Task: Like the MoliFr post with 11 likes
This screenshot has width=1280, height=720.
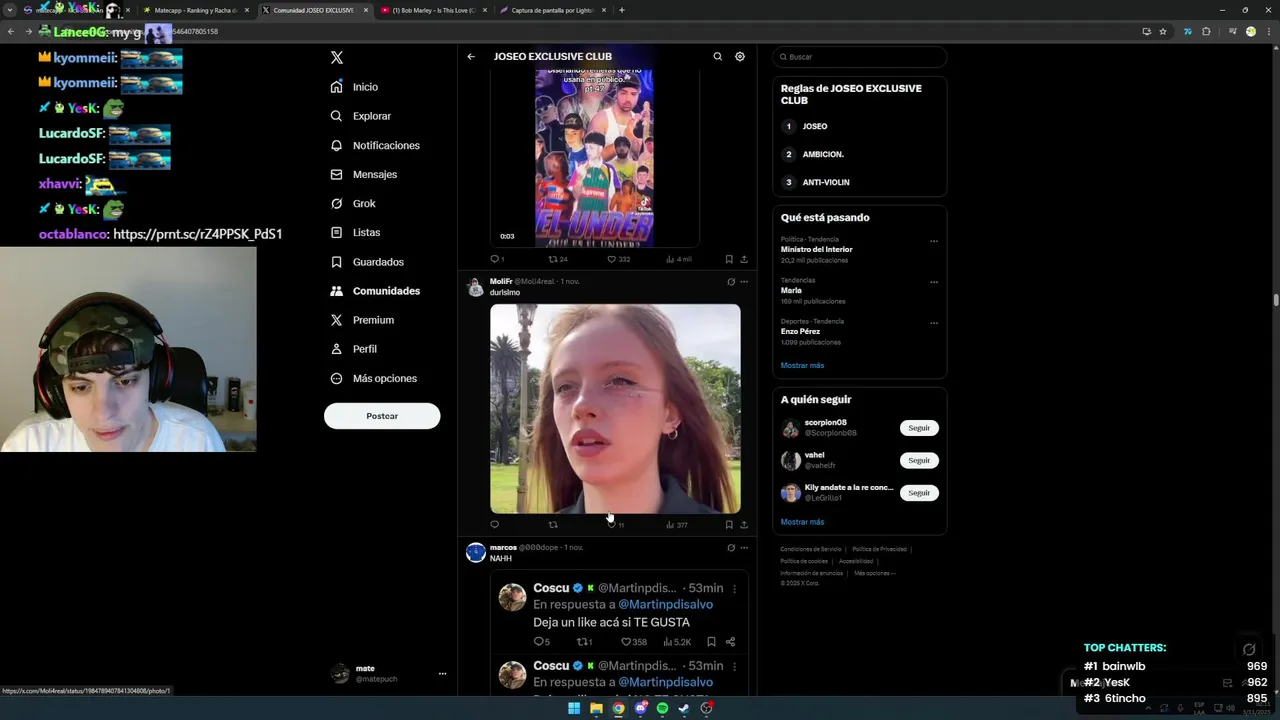Action: pos(615,524)
